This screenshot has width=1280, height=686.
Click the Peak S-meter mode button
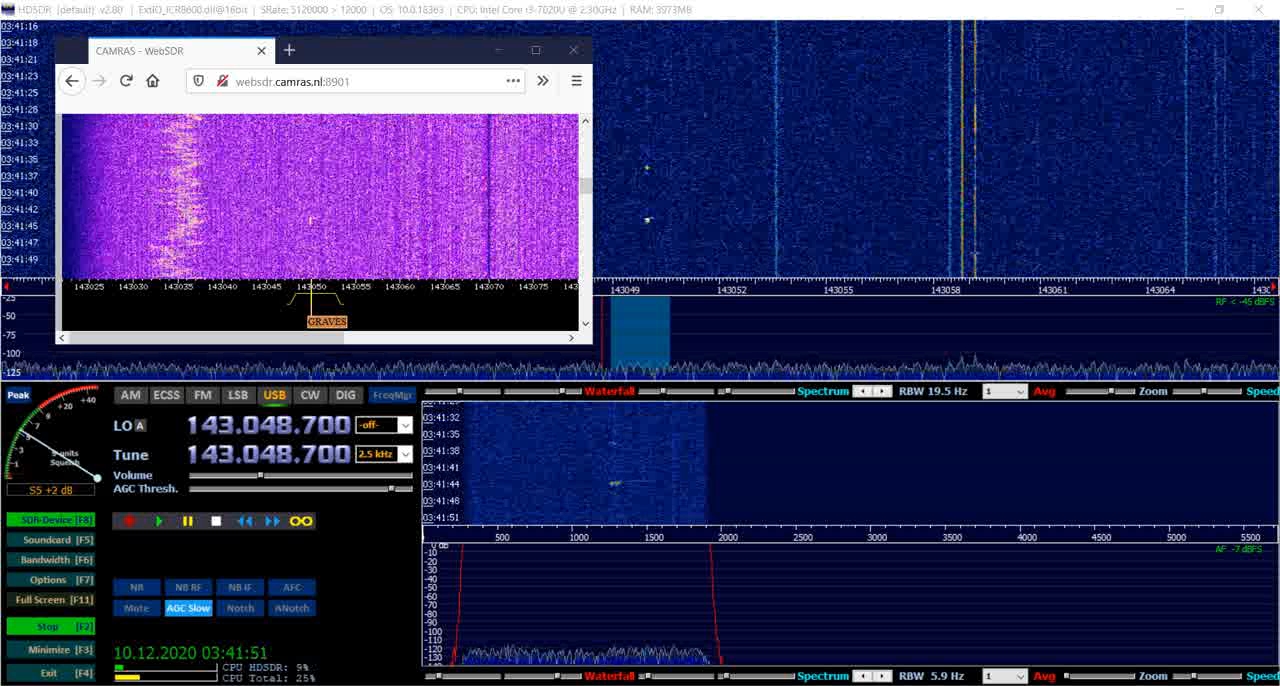point(18,395)
